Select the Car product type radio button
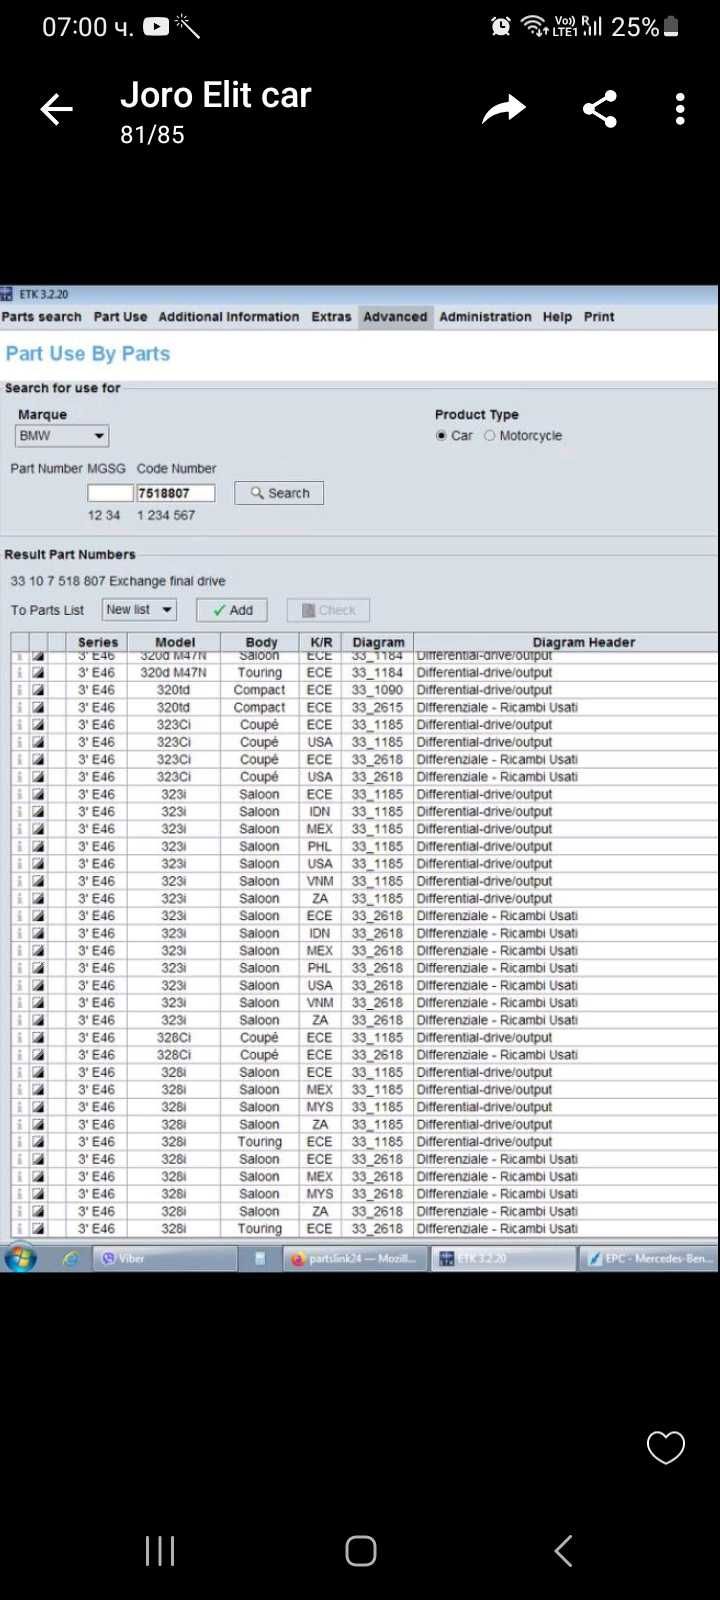The height and width of the screenshot is (1600, 720). point(441,436)
